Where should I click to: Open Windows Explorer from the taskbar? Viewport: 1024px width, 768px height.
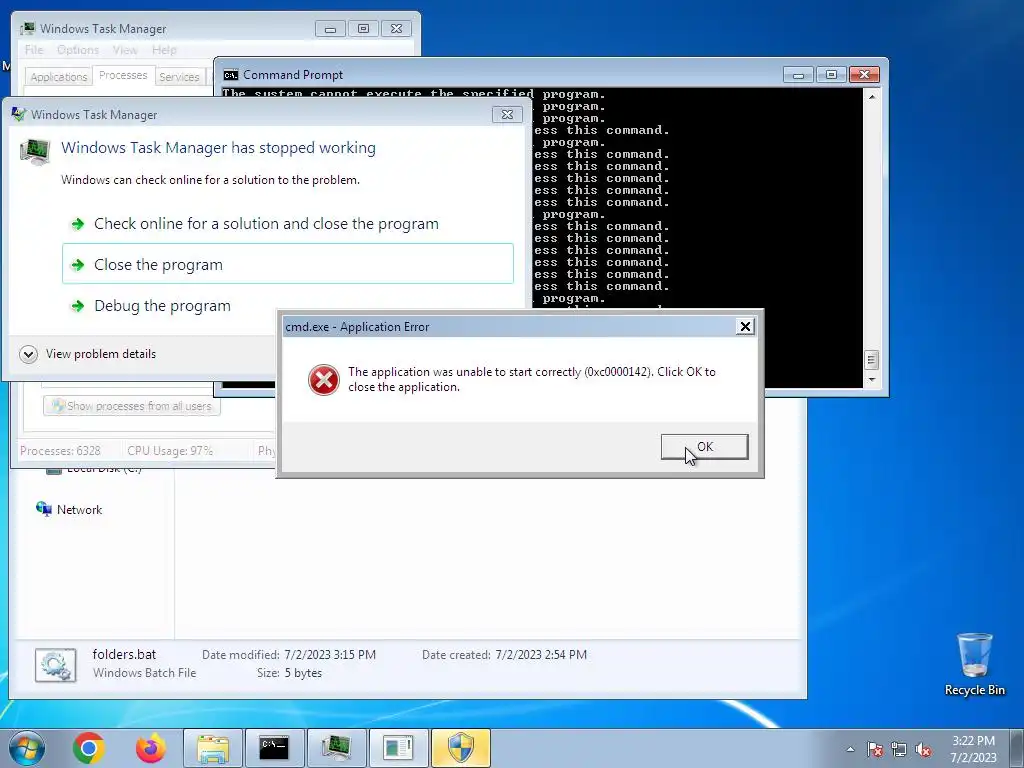(x=213, y=748)
